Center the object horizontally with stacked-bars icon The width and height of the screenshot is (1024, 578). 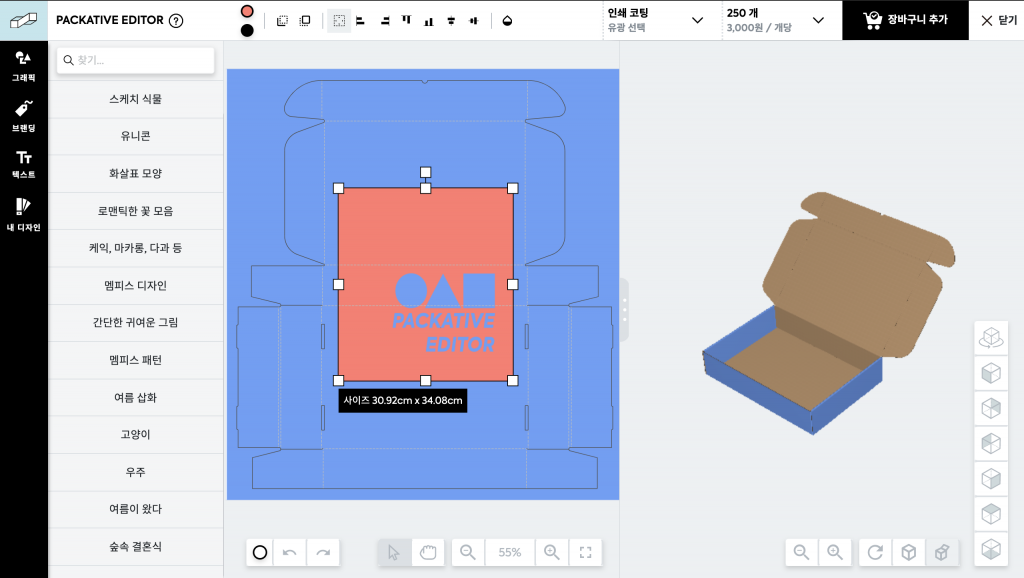click(451, 21)
